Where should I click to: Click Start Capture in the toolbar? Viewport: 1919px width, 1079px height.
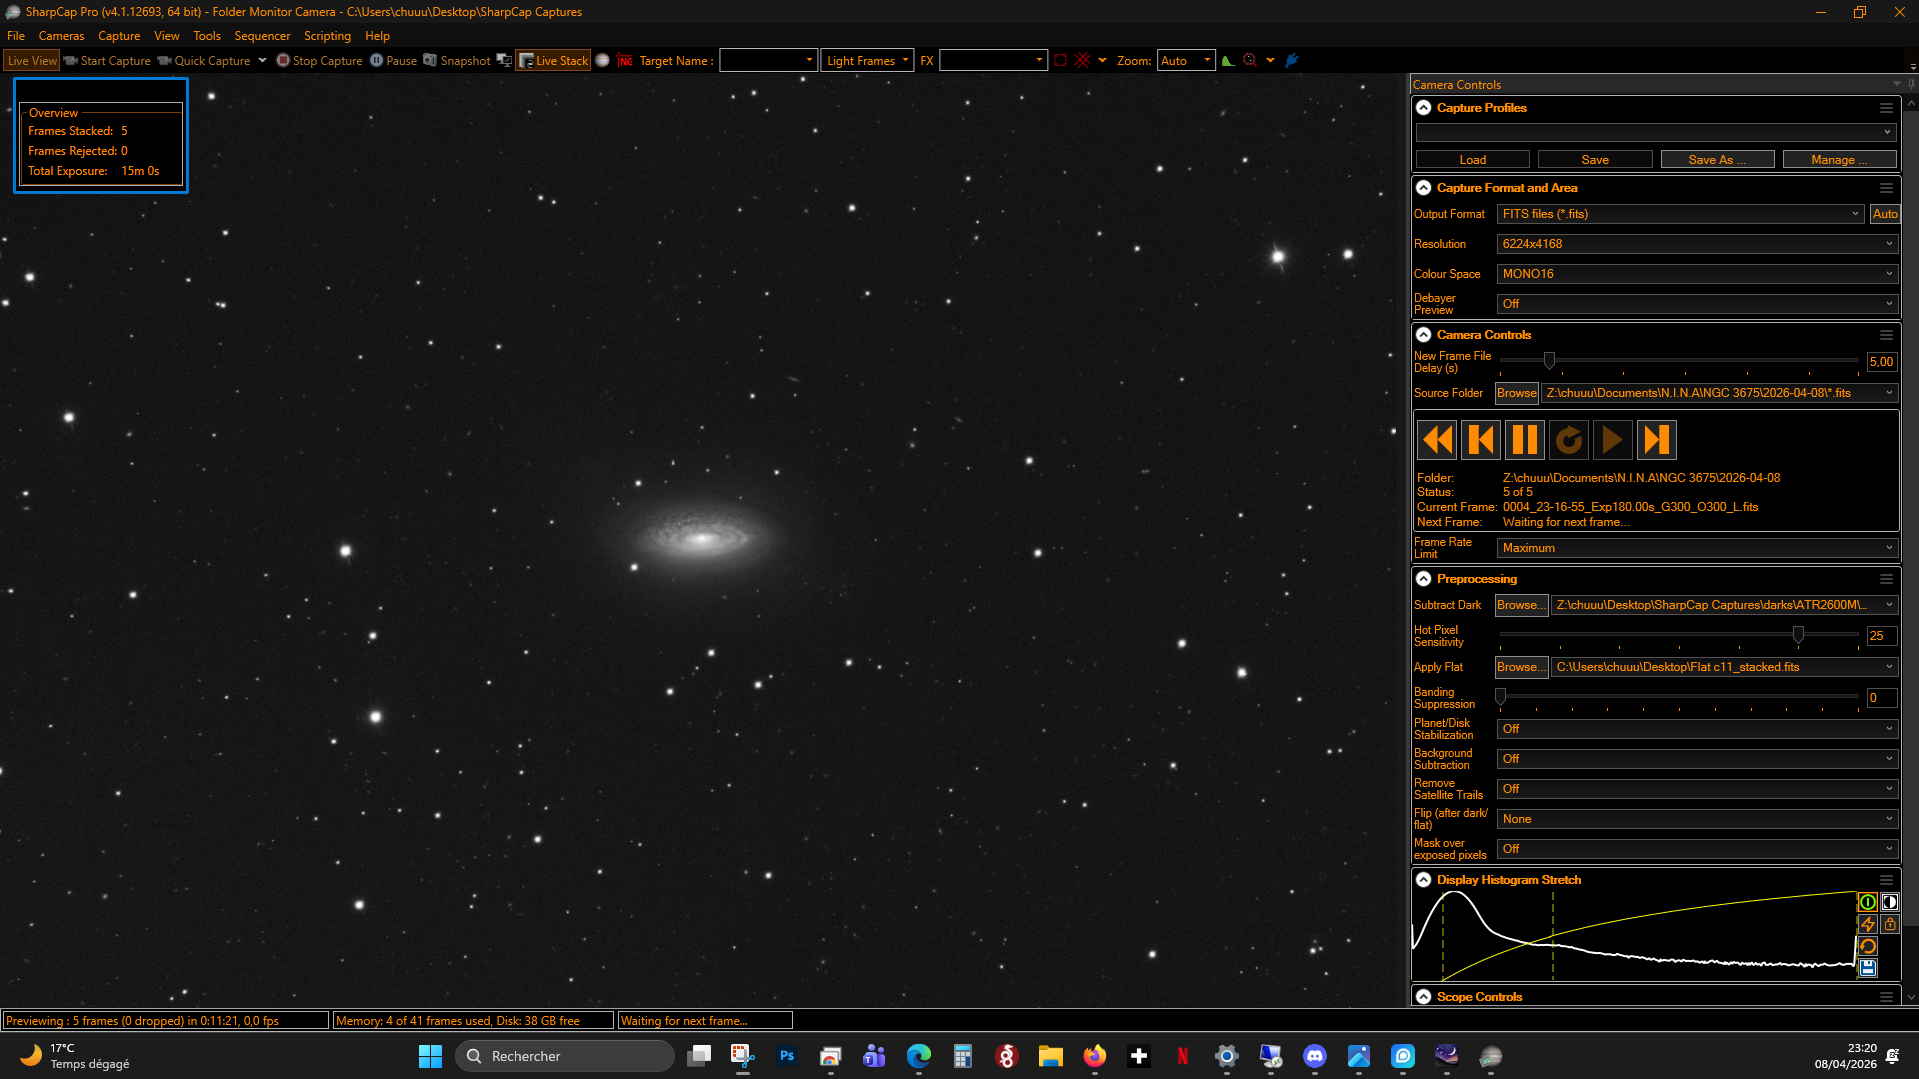(107, 61)
